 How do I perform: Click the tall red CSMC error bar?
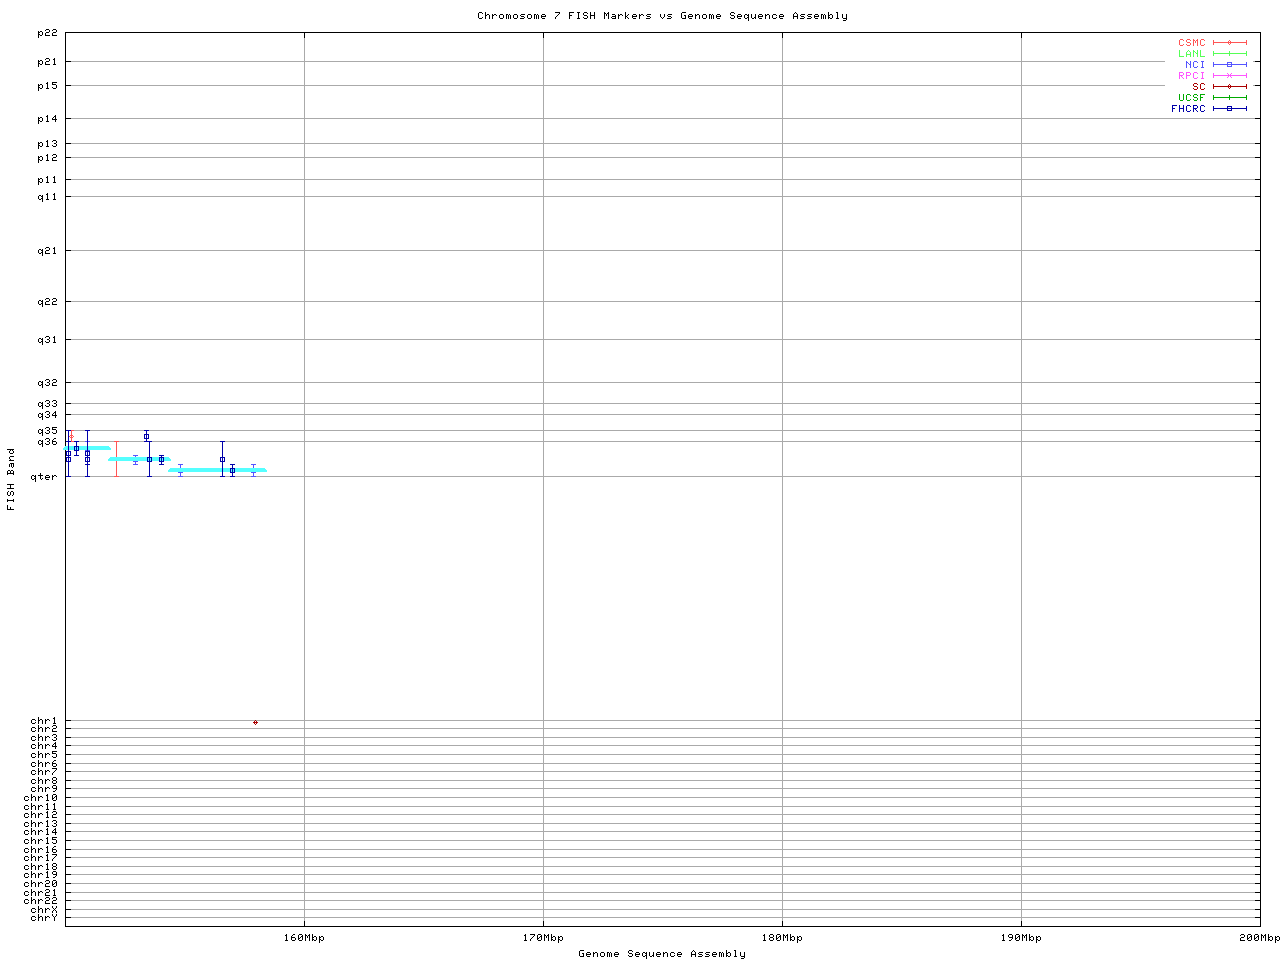coord(116,459)
